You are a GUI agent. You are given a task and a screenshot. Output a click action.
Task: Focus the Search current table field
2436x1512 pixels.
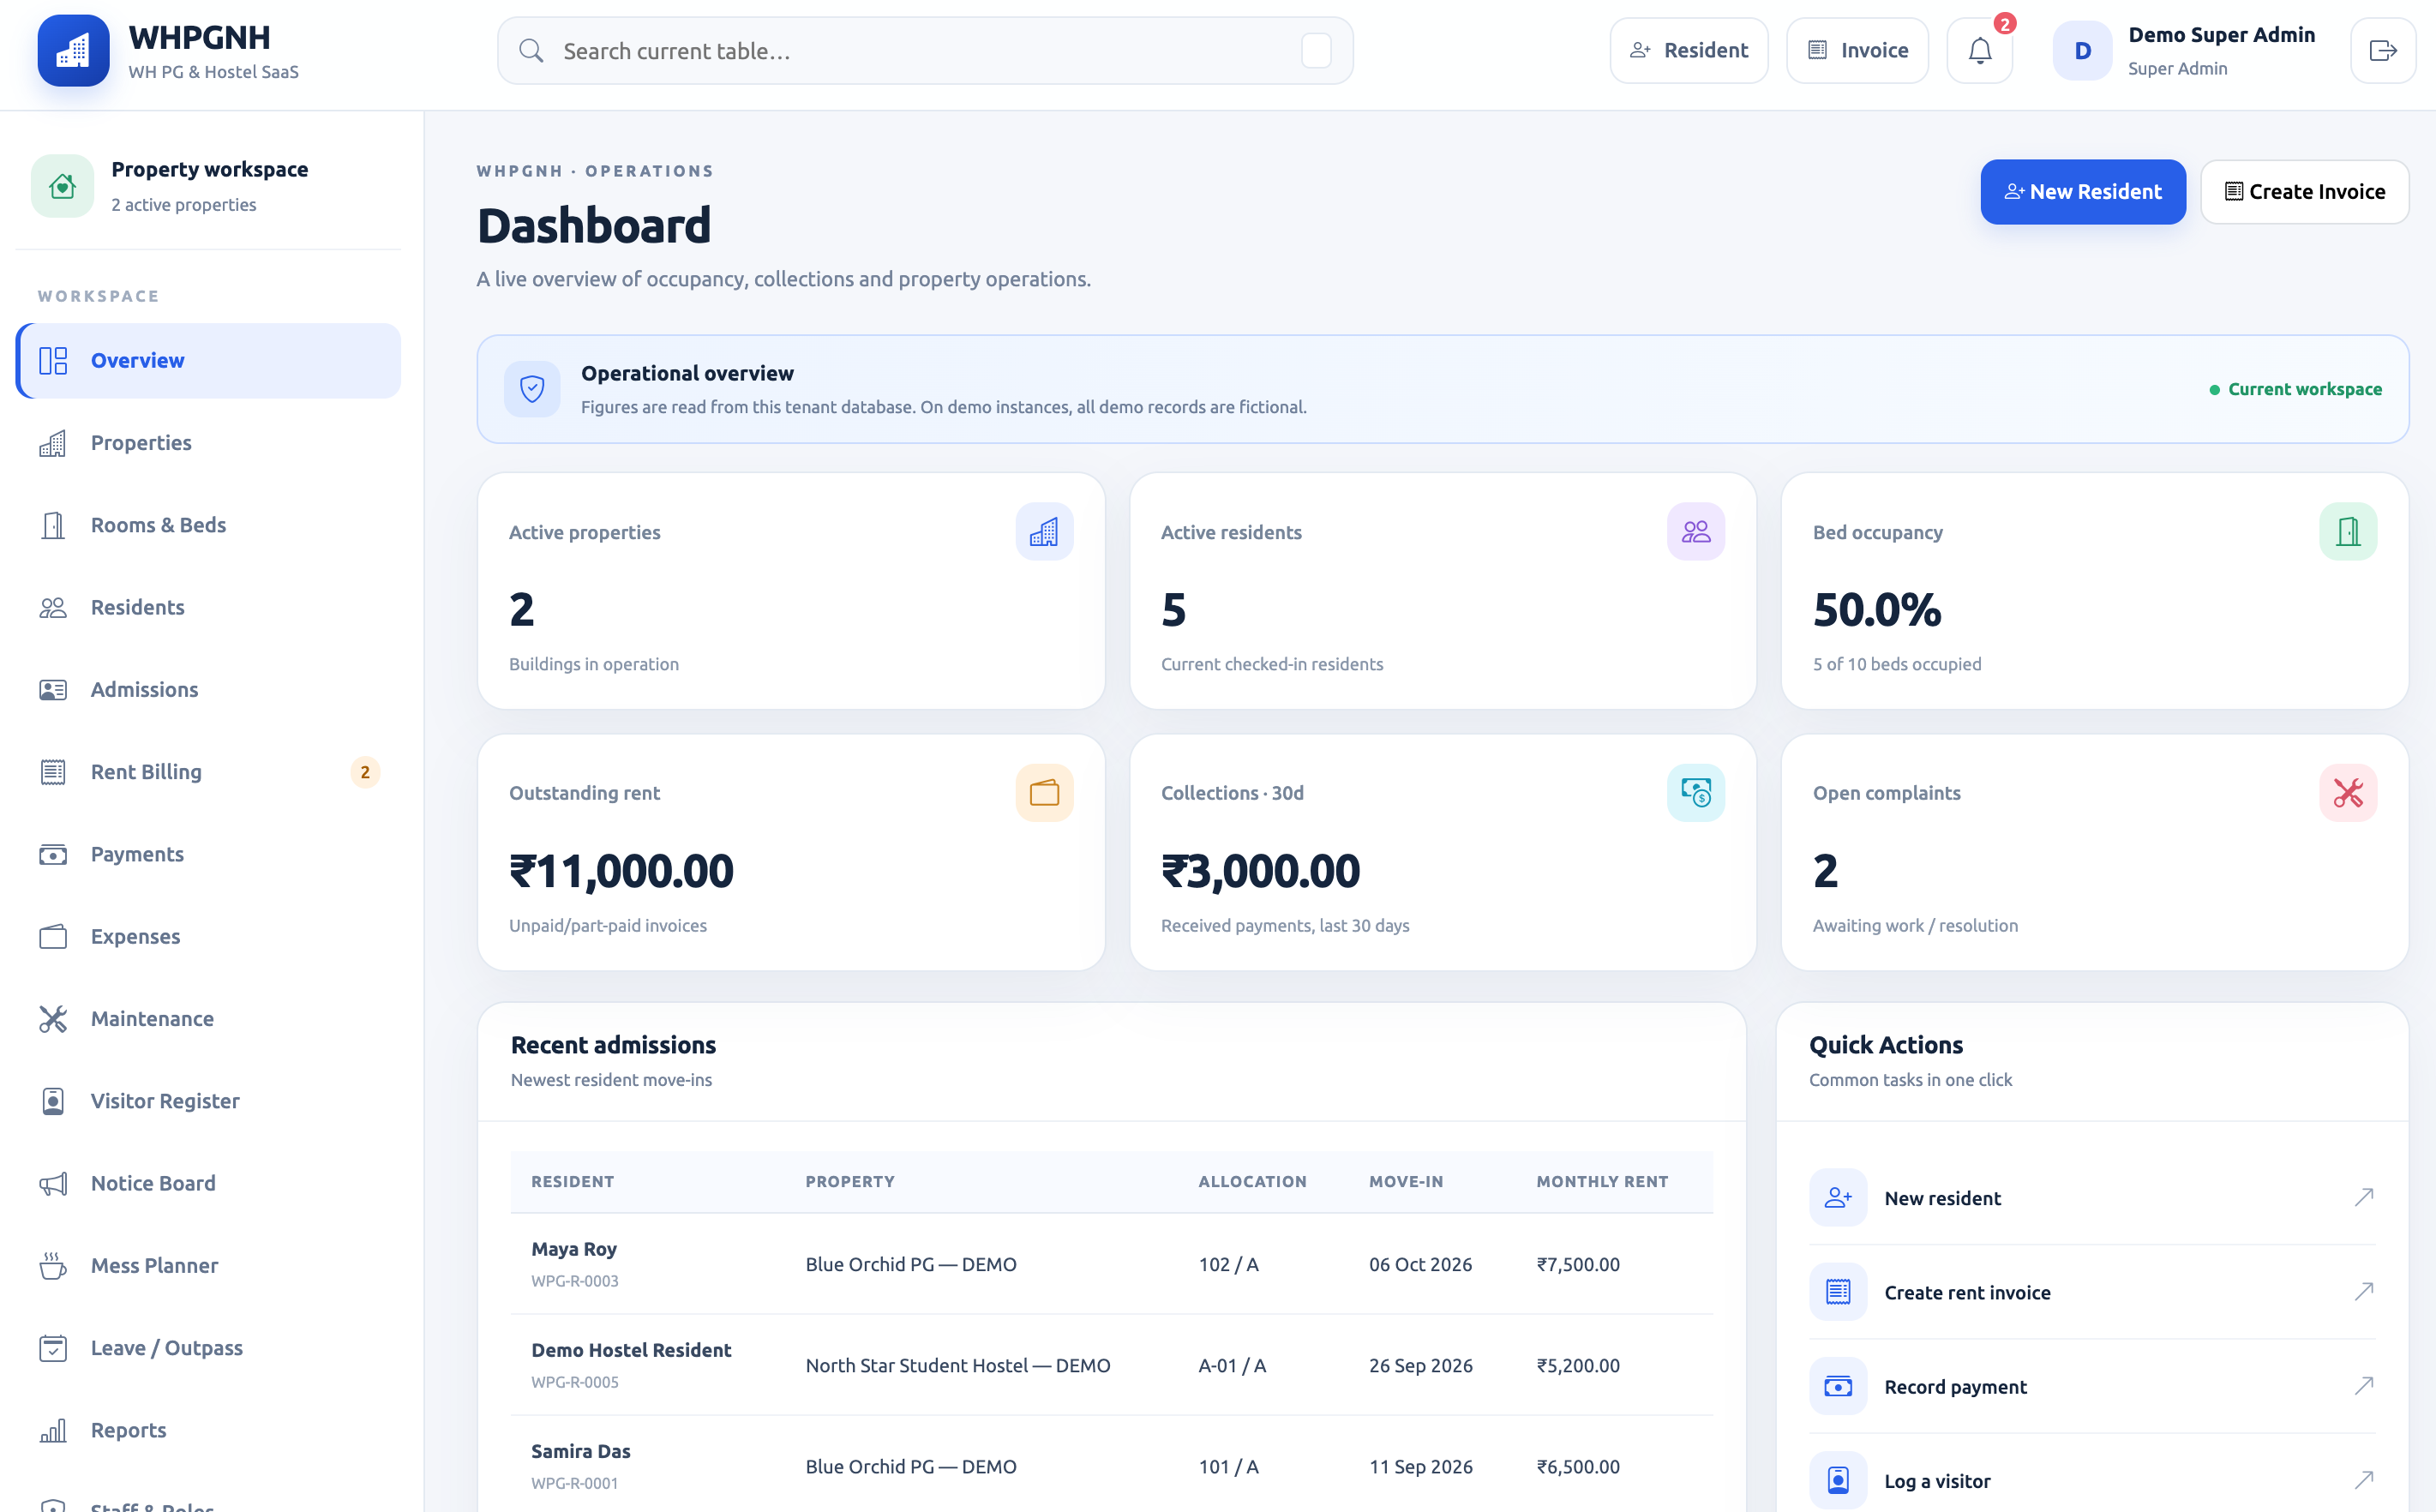pyautogui.click(x=925, y=51)
